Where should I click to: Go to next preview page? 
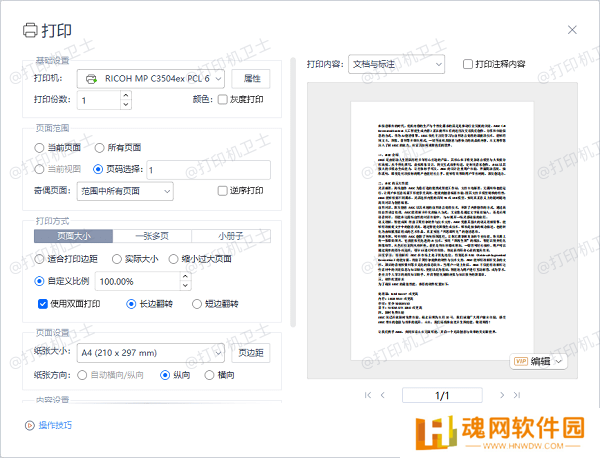502,395
